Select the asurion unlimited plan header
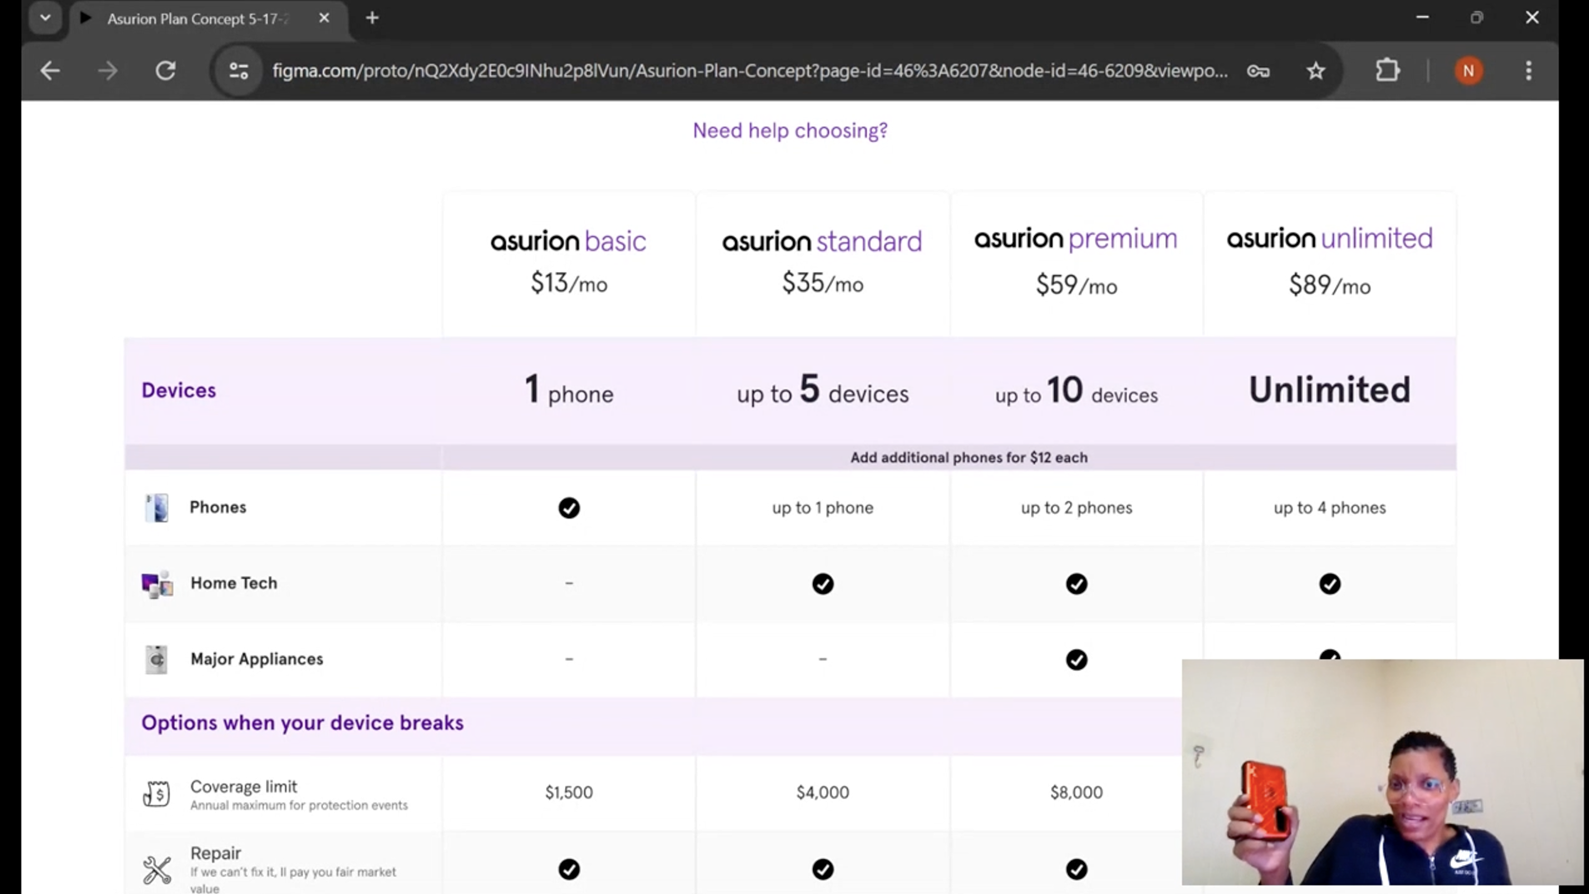1589x894 pixels. click(x=1329, y=239)
